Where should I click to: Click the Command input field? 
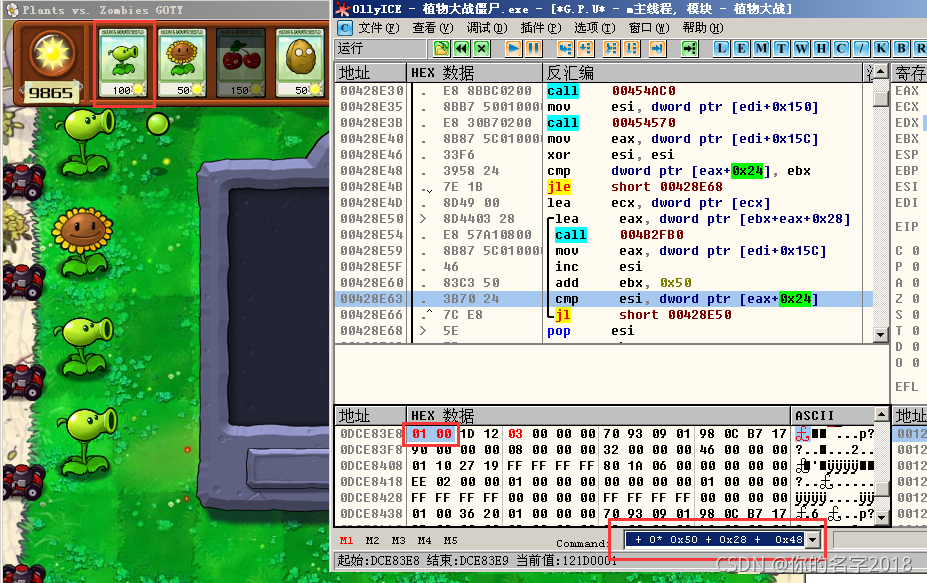[x=716, y=539]
